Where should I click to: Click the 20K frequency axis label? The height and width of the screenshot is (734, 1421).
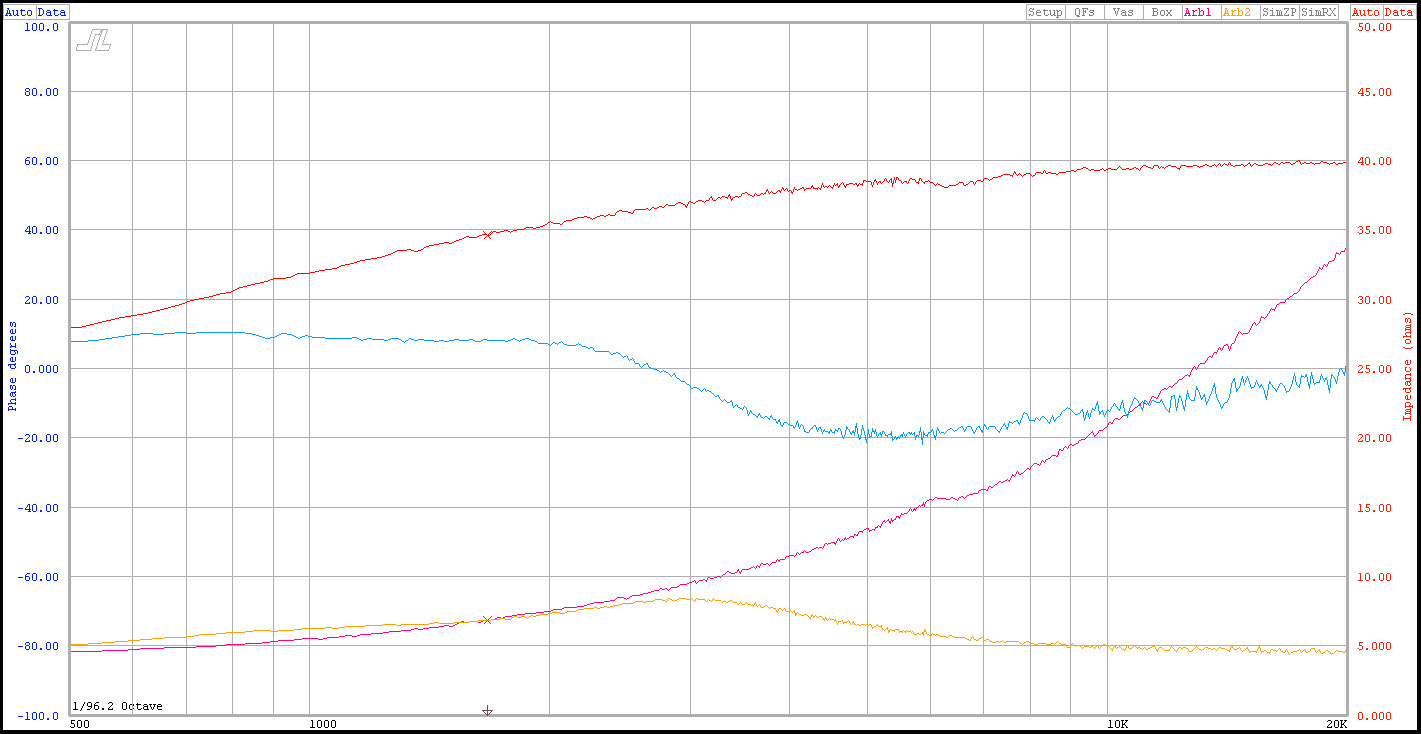[x=1336, y=724]
